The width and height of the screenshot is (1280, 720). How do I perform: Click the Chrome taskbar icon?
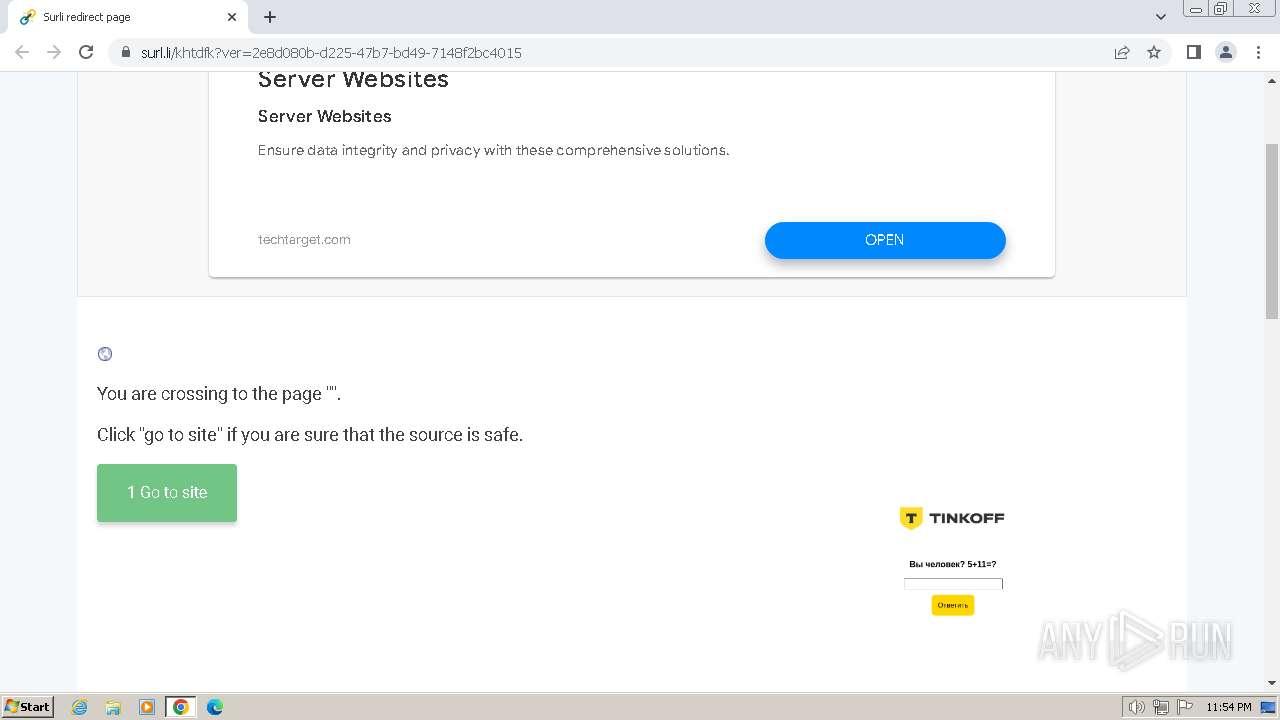[181, 707]
